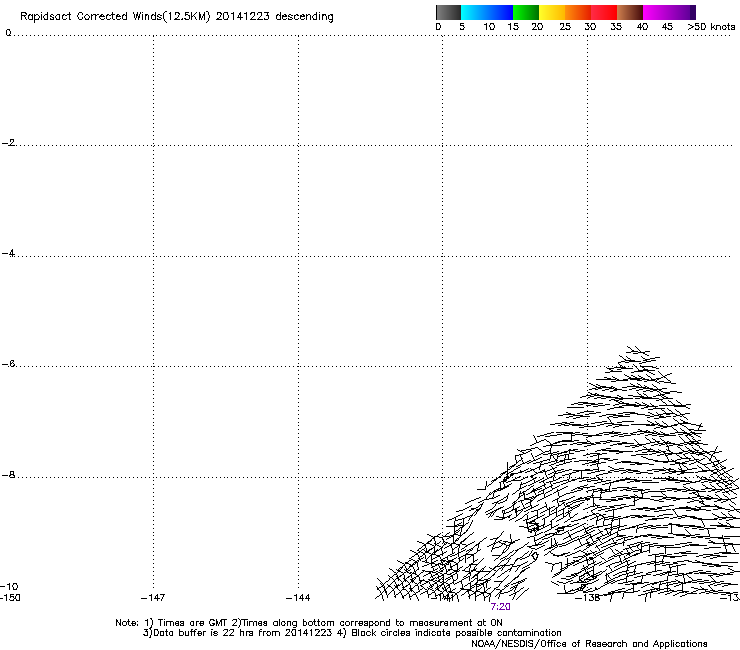The image size is (740, 650).
Task: Click the latitude label '-2'
Action: (x=8, y=143)
